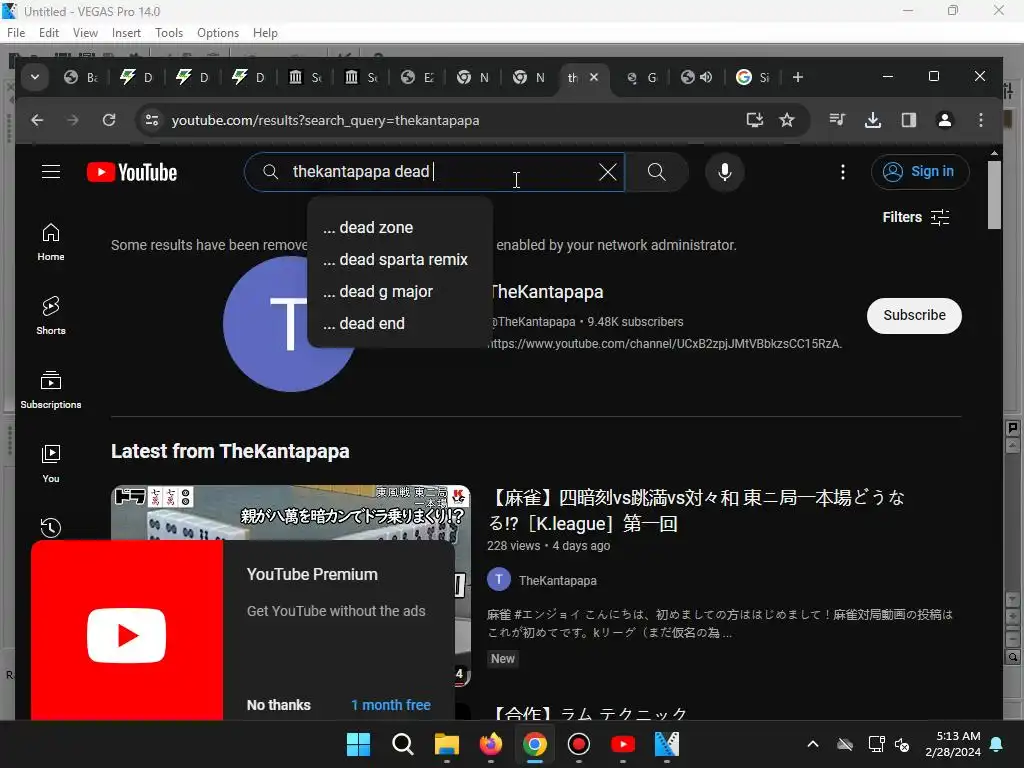The image size is (1024, 768).
Task: Start voice search with the microphone
Action: pos(724,172)
